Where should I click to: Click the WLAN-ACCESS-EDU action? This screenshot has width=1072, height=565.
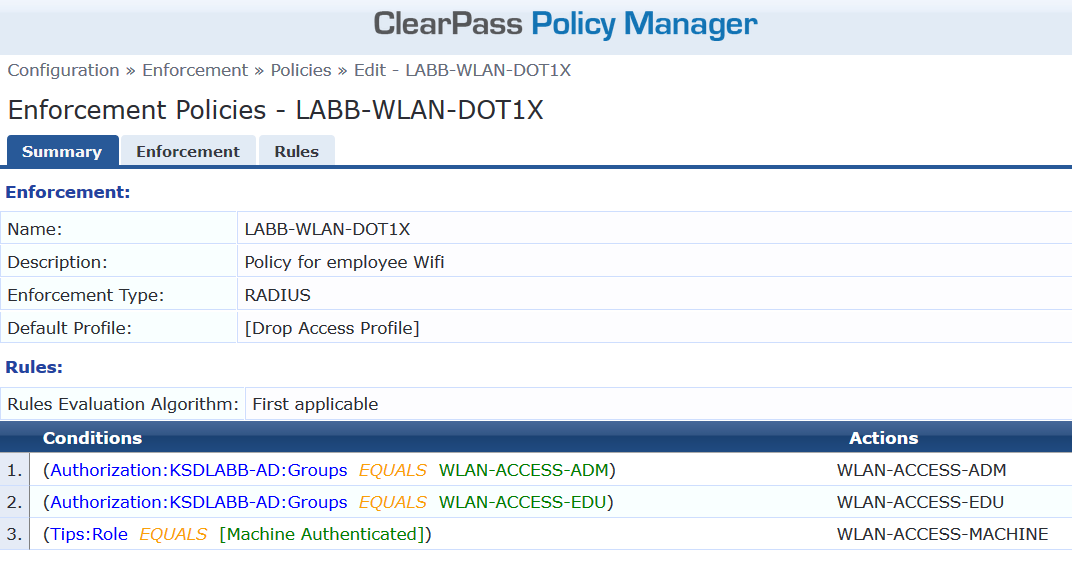920,502
